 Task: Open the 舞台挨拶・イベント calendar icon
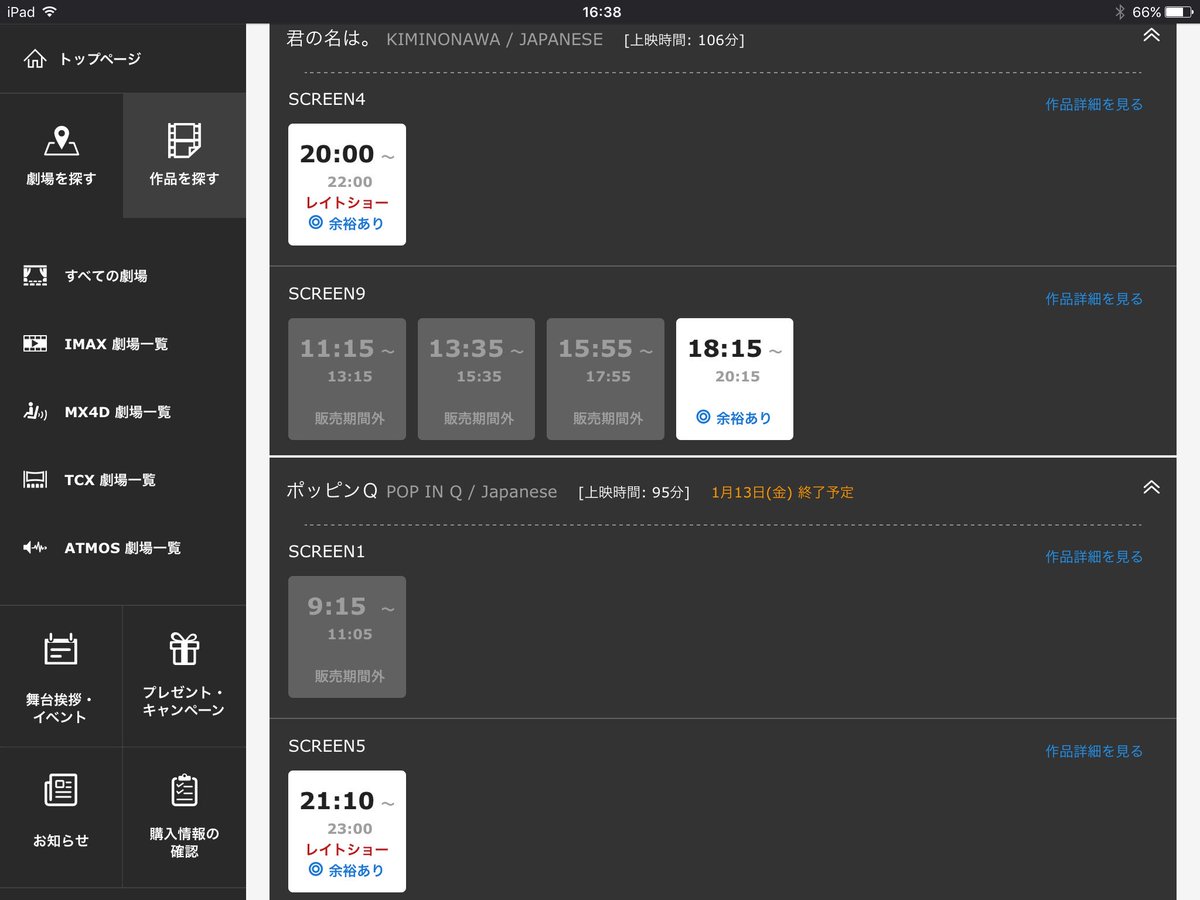[x=61, y=650]
